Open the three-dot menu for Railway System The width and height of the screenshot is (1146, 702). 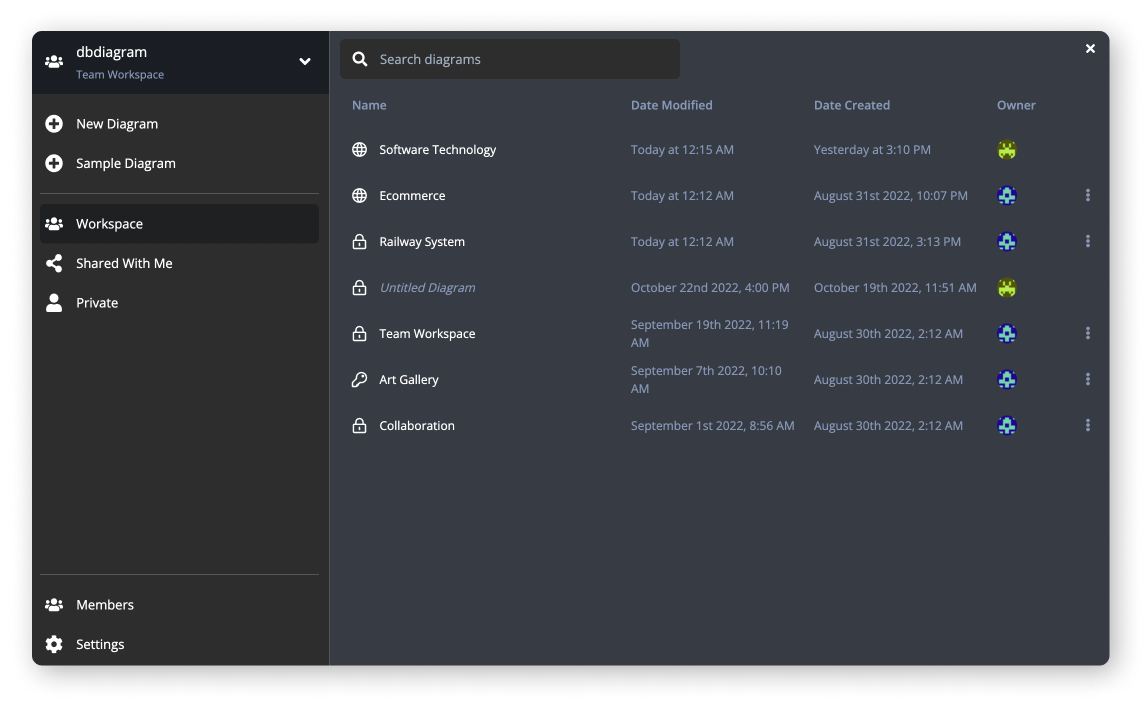click(x=1089, y=241)
